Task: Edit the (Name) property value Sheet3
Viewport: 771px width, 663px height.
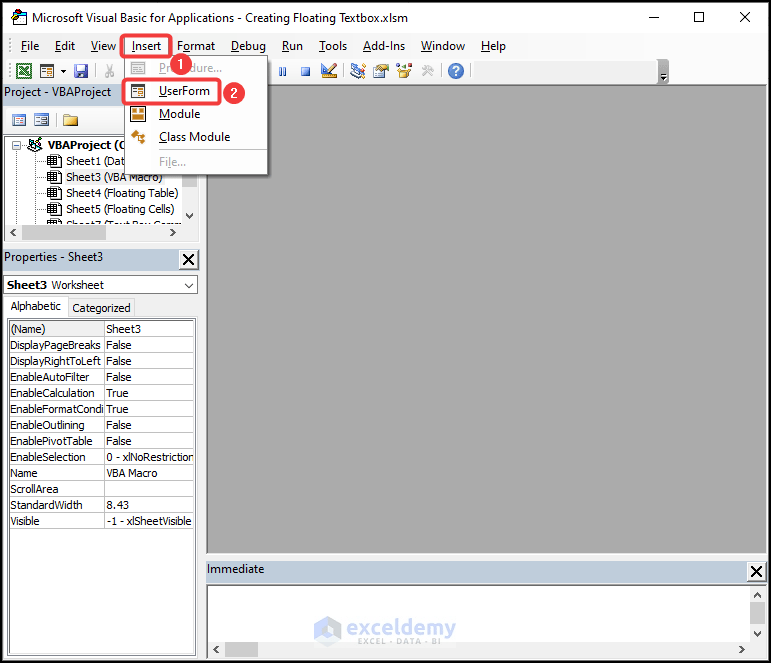Action: tap(149, 329)
